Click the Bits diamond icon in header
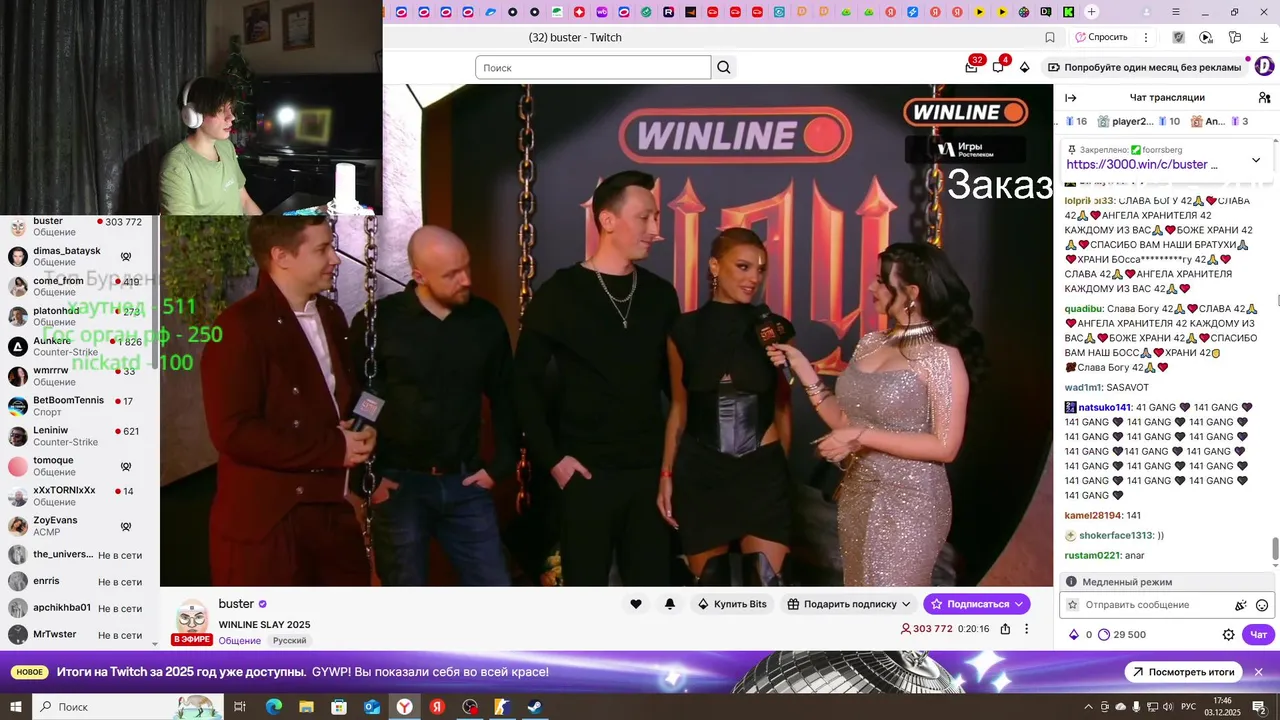1280x720 pixels. 1024,67
